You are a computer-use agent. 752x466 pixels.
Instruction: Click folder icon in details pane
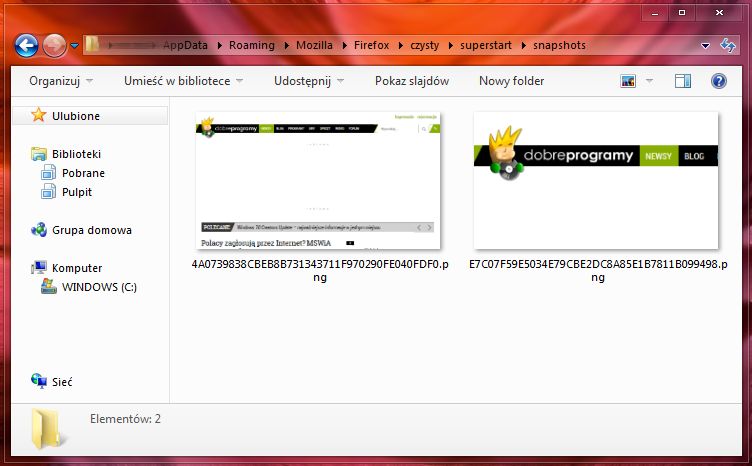click(47, 429)
